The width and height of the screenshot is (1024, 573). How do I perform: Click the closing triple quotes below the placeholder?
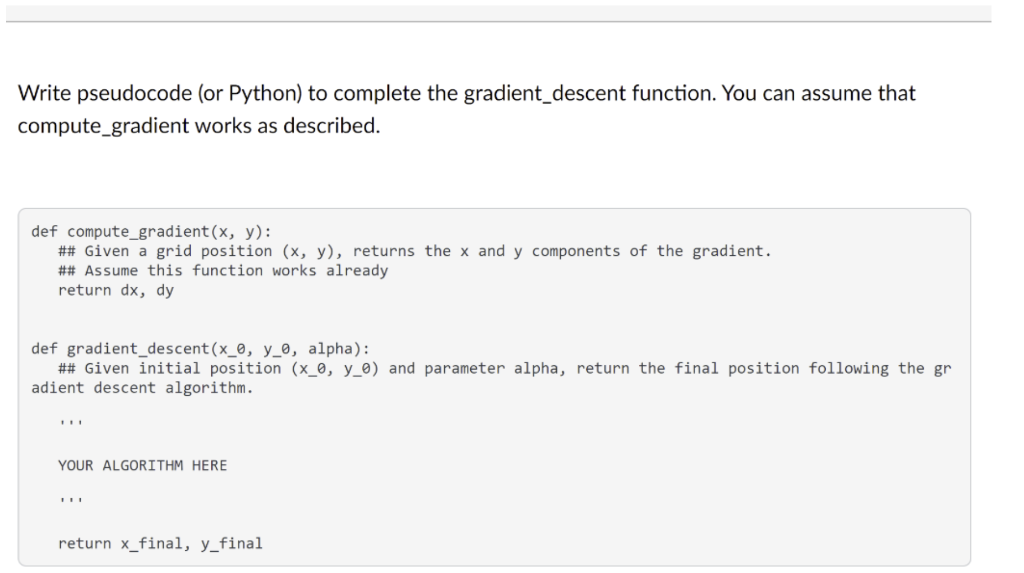pyautogui.click(x=70, y=504)
